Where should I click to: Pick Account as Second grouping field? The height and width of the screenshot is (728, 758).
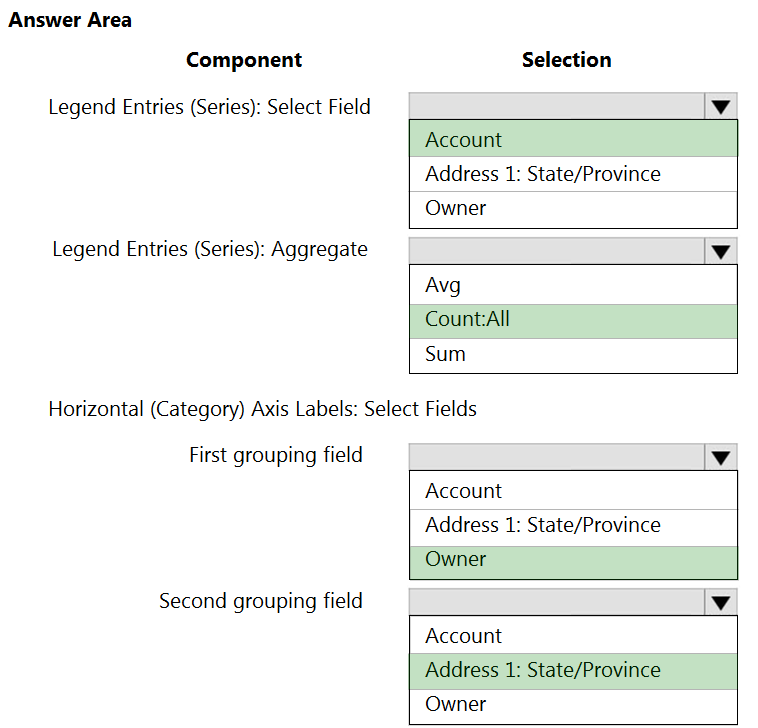572,636
